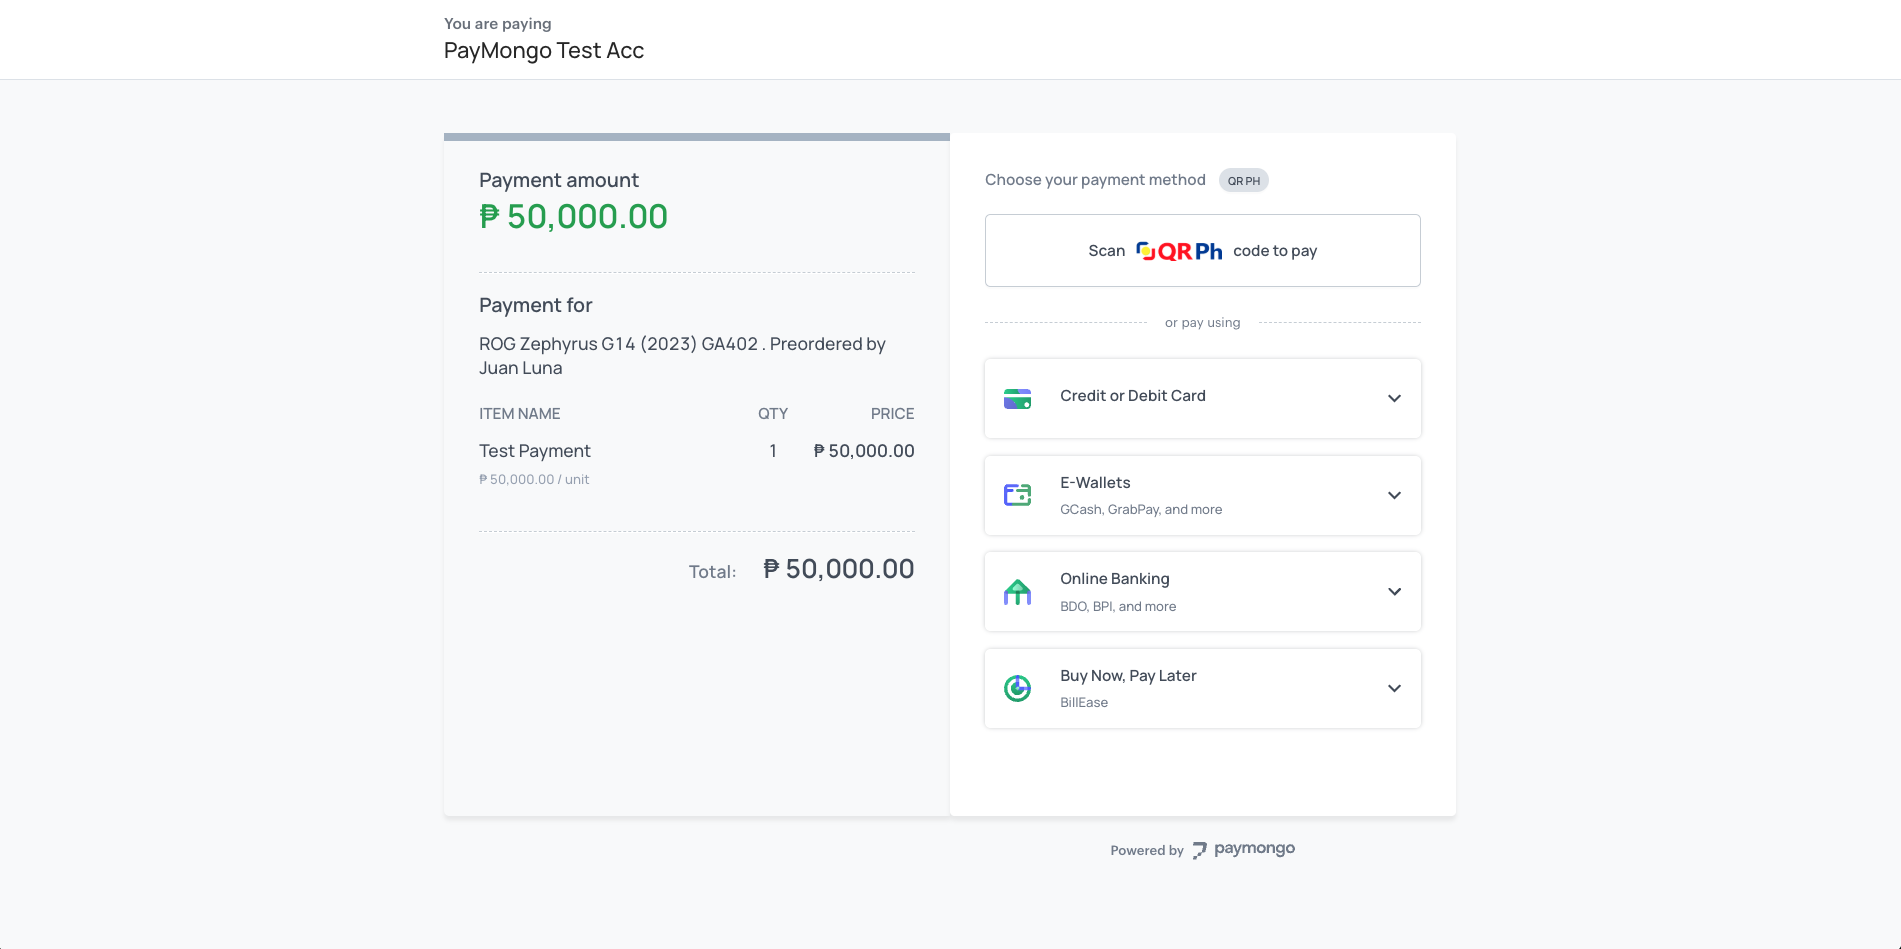
Task: Click the Powered by text
Action: pyautogui.click(x=1146, y=850)
